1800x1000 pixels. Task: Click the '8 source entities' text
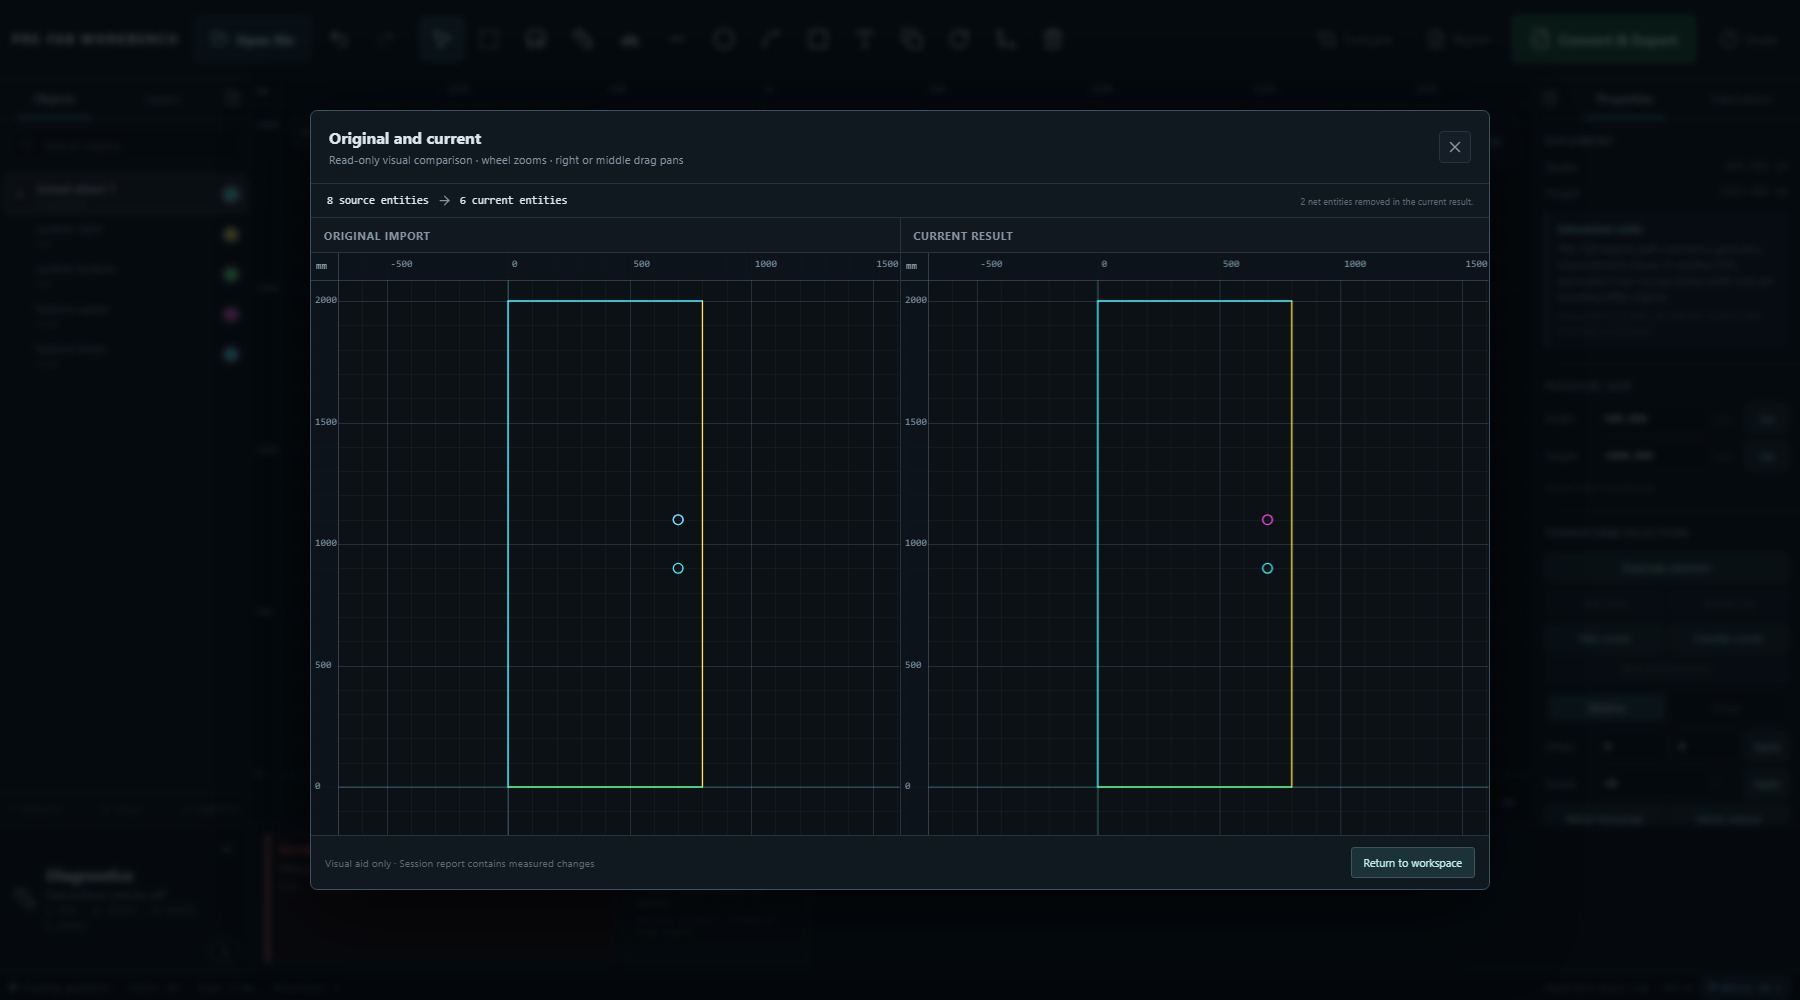pos(377,201)
